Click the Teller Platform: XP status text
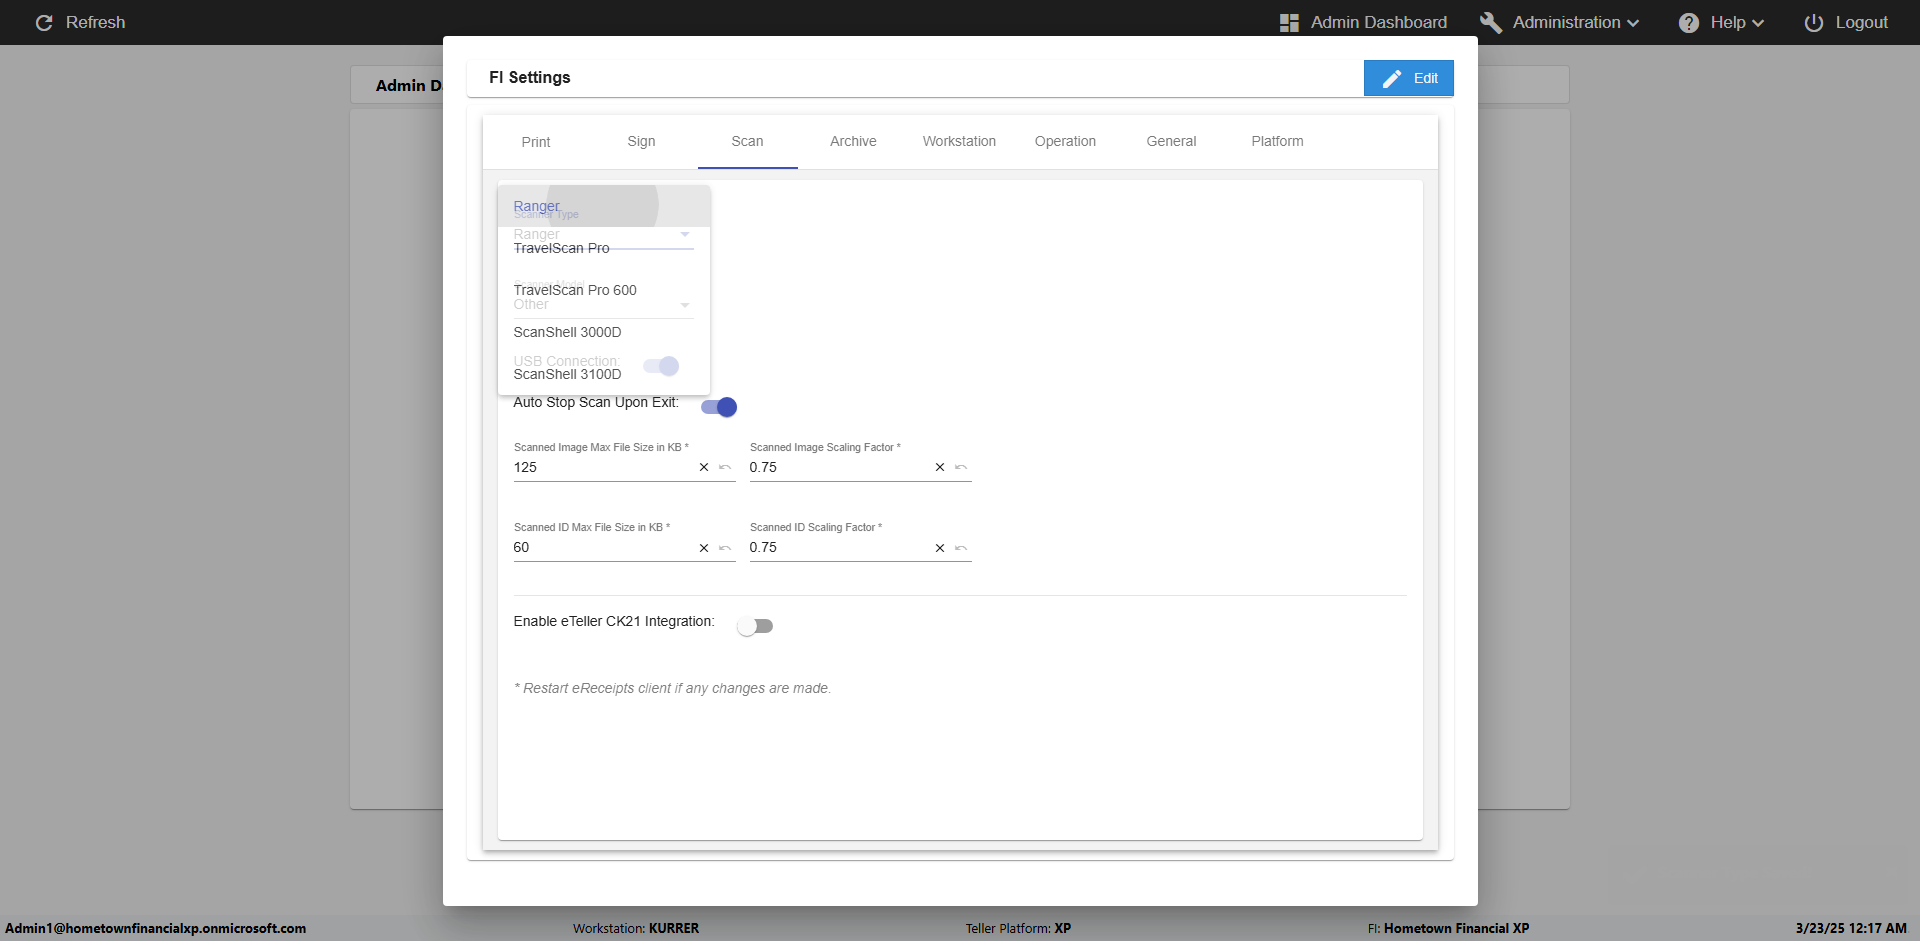The image size is (1920, 941). [x=1018, y=928]
